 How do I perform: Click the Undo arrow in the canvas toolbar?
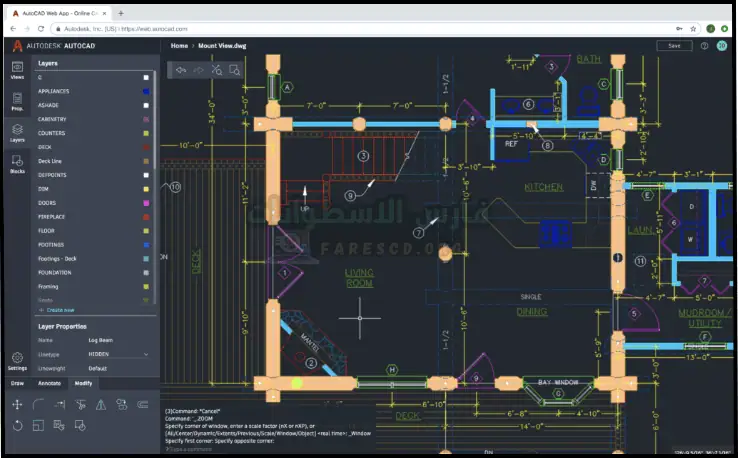pyautogui.click(x=181, y=70)
